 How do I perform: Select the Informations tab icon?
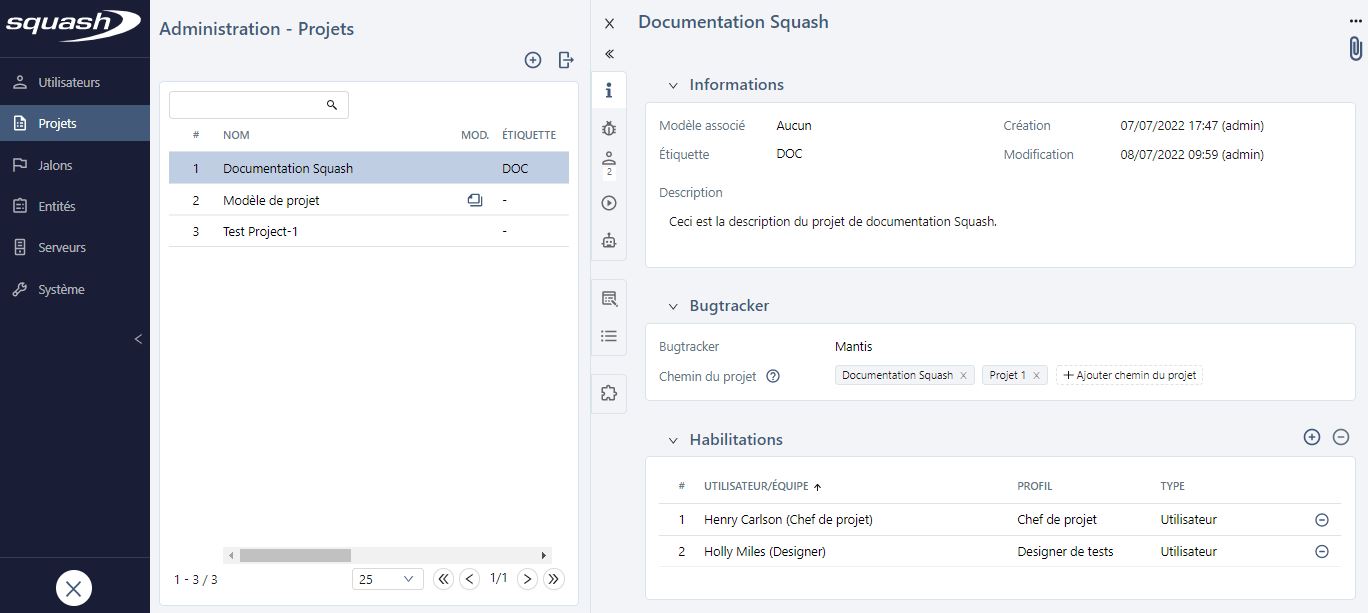pyautogui.click(x=609, y=89)
